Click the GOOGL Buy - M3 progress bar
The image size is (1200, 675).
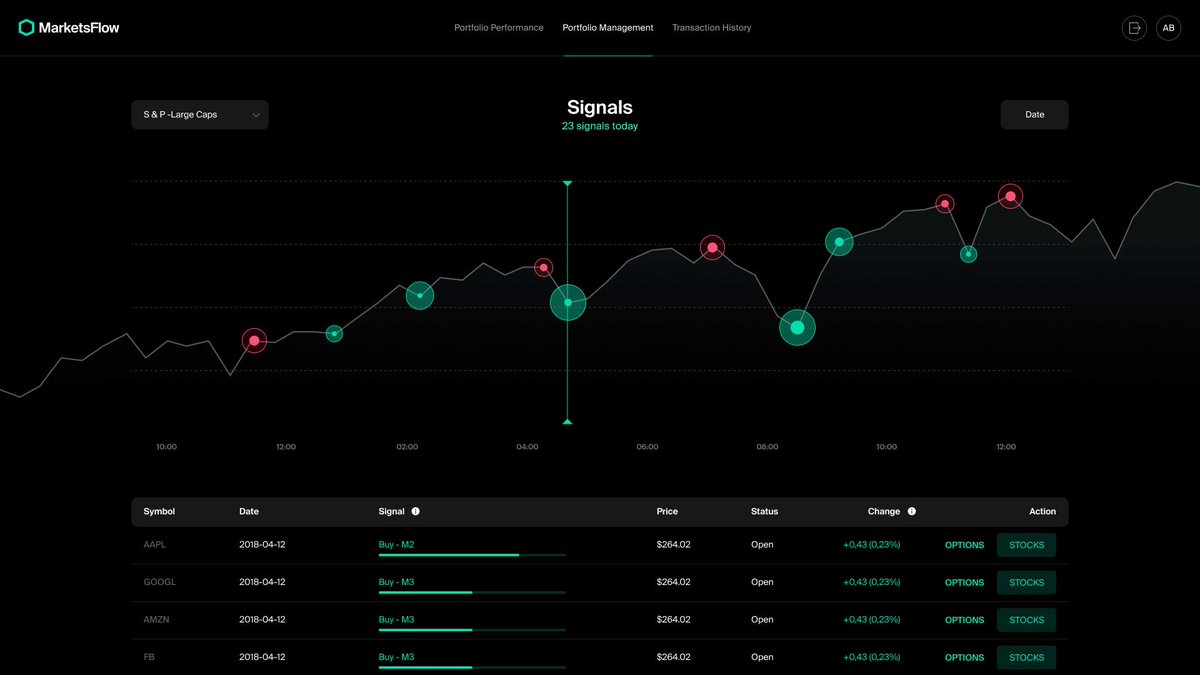tap(472, 592)
